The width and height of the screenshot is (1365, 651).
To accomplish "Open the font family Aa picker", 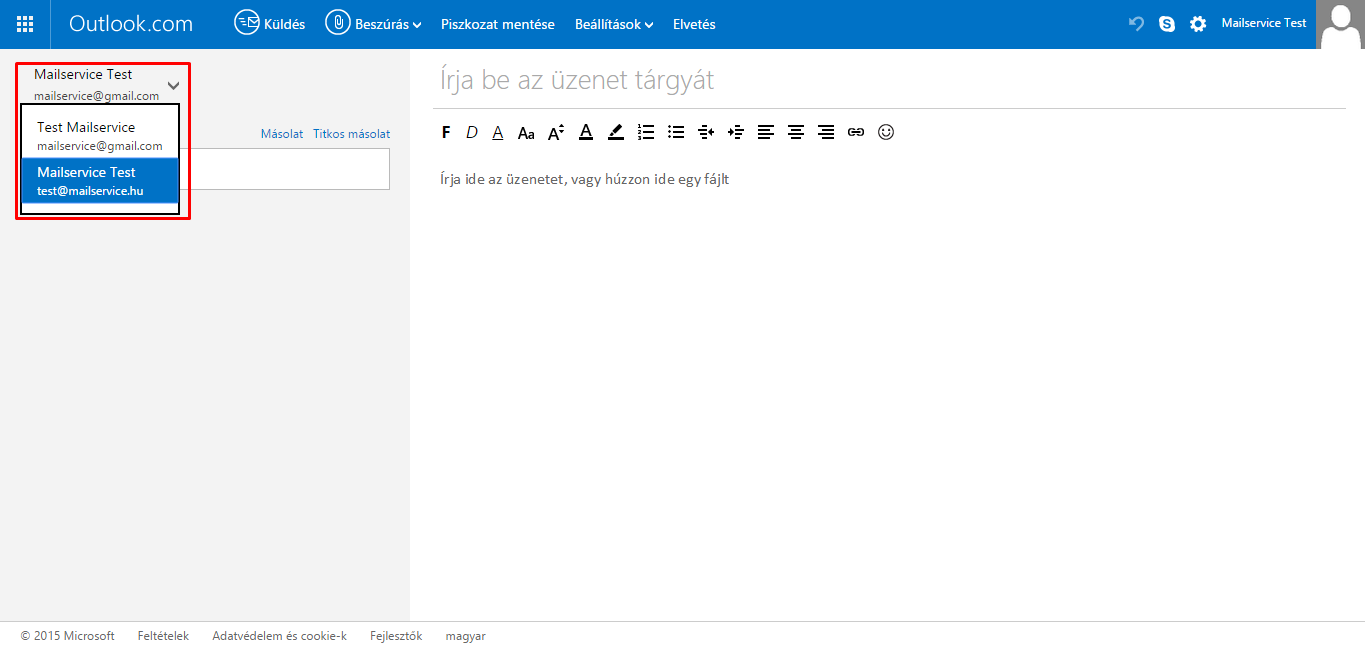I will click(526, 132).
